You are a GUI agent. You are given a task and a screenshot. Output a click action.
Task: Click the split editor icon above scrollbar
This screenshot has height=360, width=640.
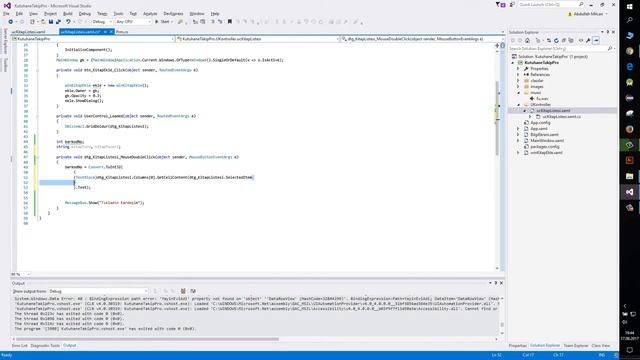point(497,46)
